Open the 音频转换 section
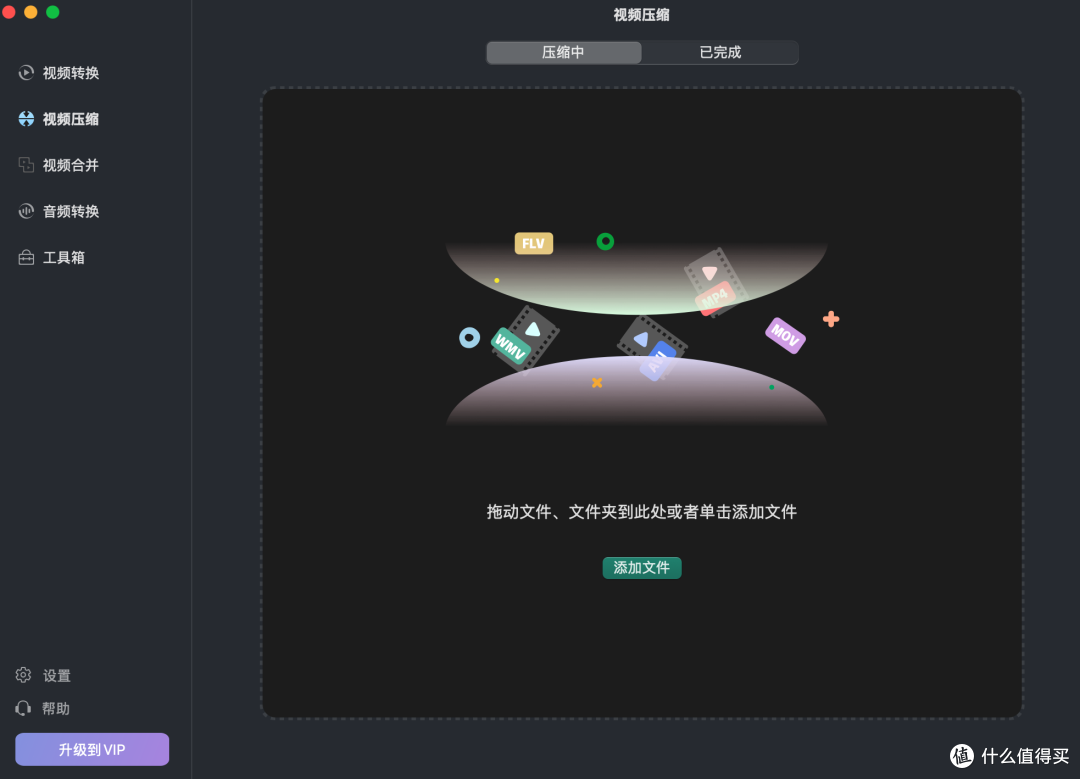 point(71,211)
